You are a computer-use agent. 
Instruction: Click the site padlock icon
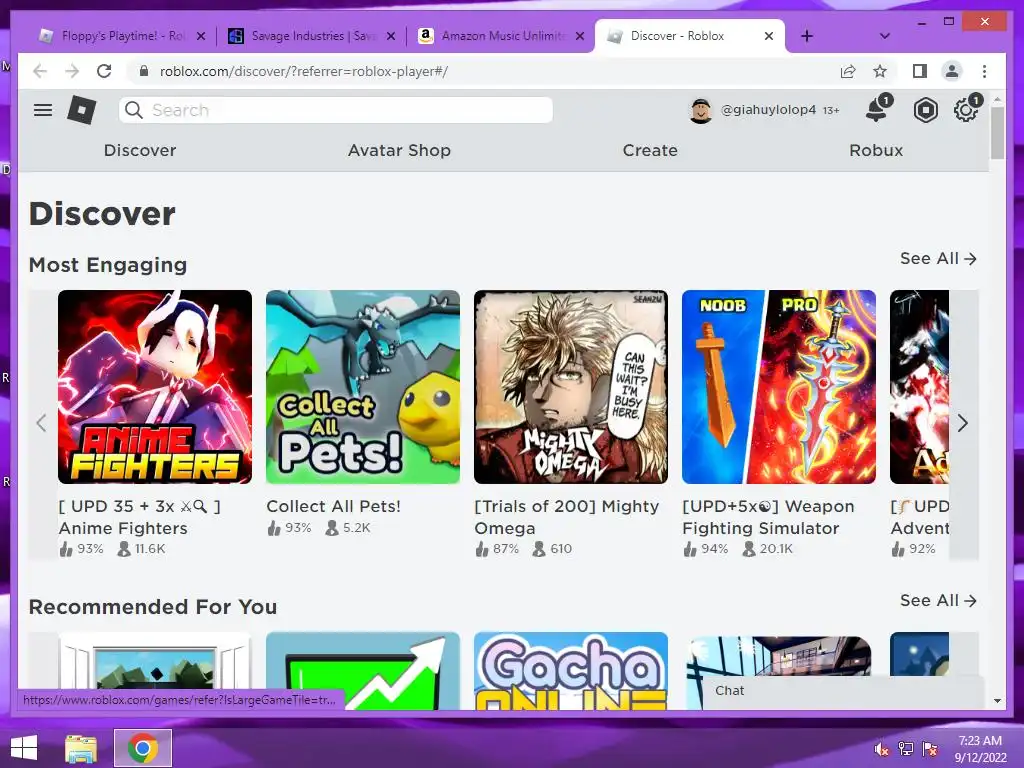pos(144,71)
